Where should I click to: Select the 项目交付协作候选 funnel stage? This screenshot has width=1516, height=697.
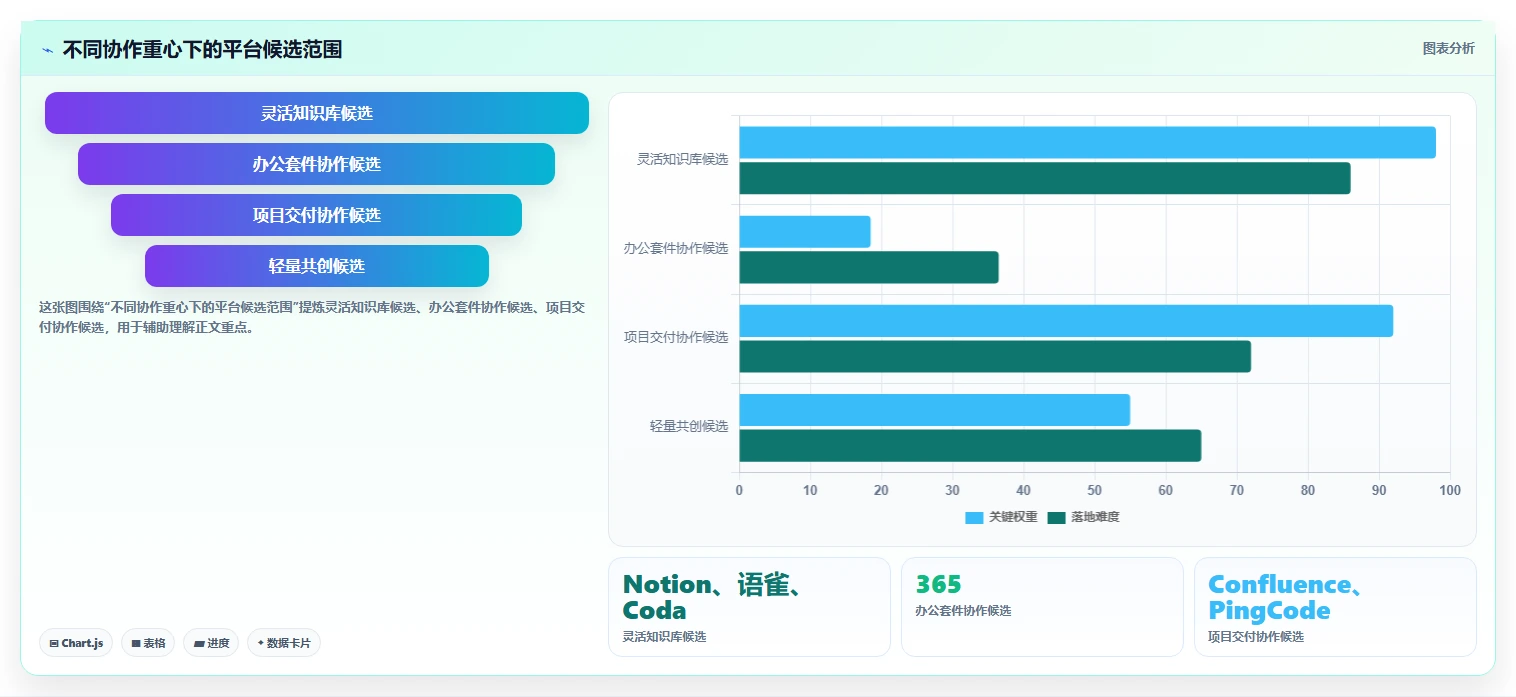[317, 215]
